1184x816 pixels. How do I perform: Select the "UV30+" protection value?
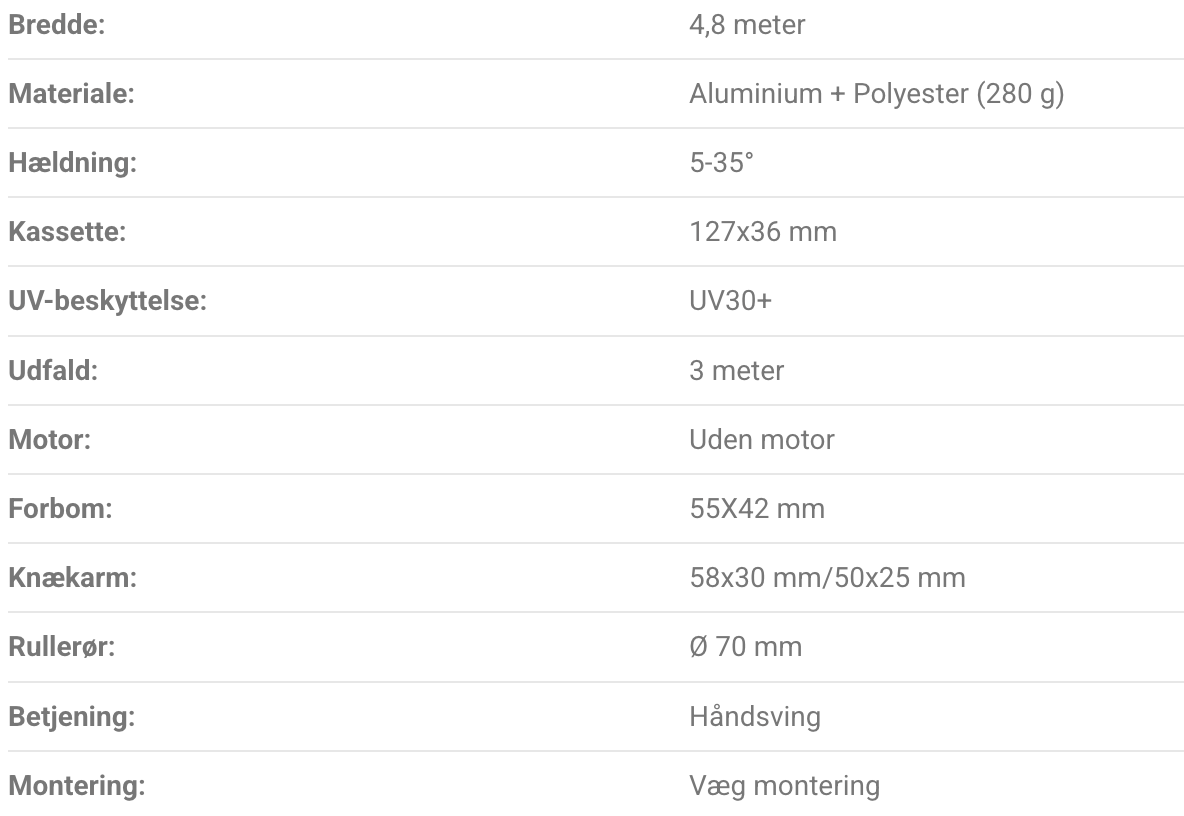[731, 301]
